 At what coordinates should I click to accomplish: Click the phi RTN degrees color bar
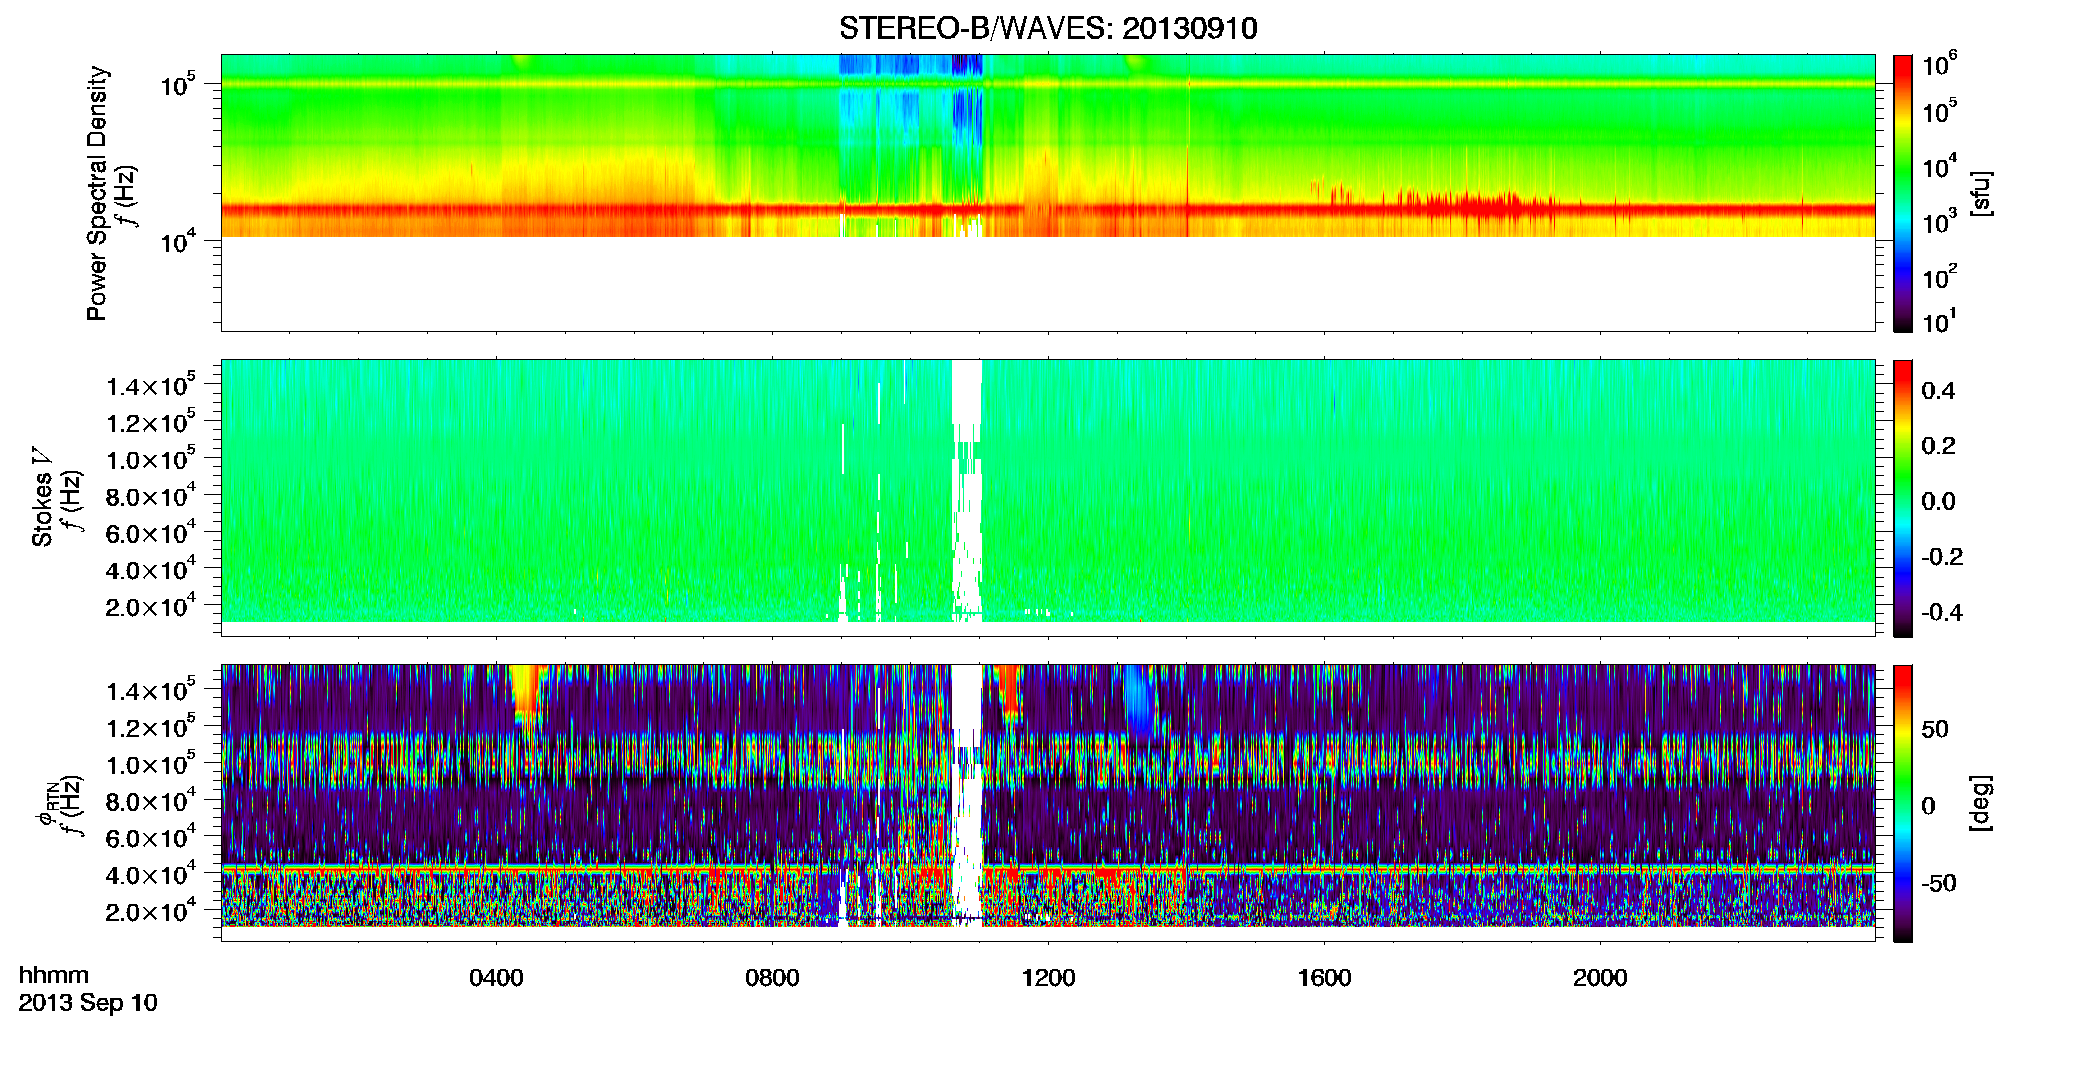[1903, 803]
